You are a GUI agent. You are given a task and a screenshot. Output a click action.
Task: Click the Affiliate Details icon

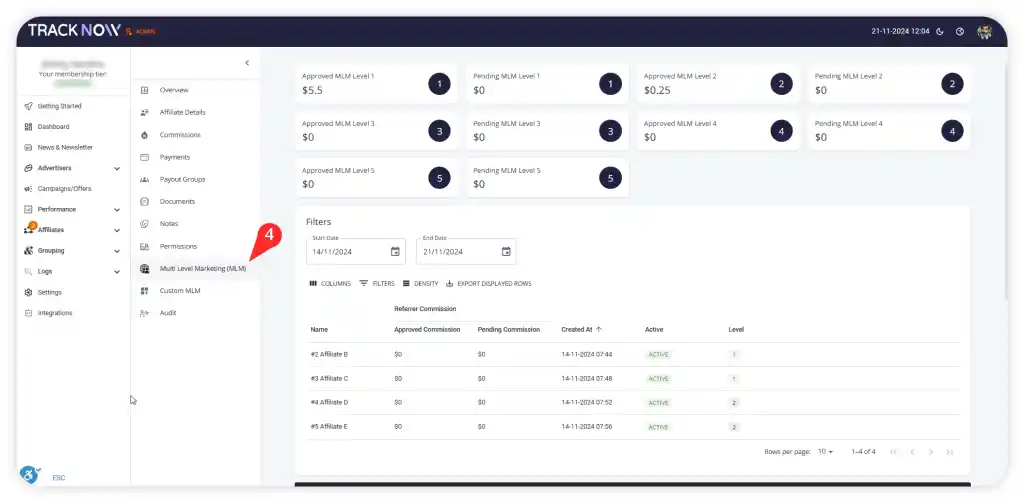pos(145,112)
